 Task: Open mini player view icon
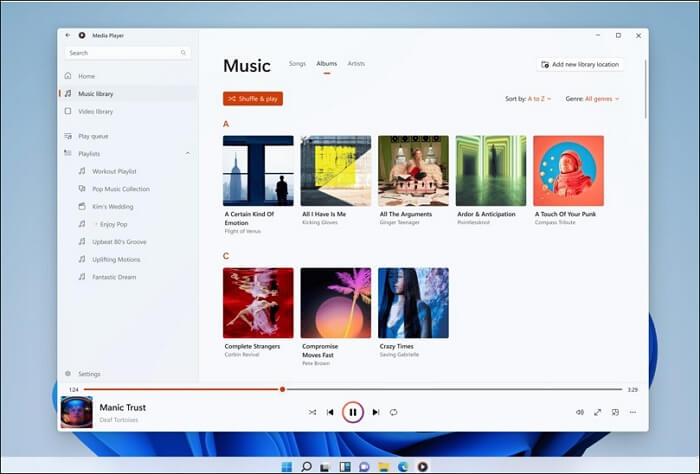615,412
